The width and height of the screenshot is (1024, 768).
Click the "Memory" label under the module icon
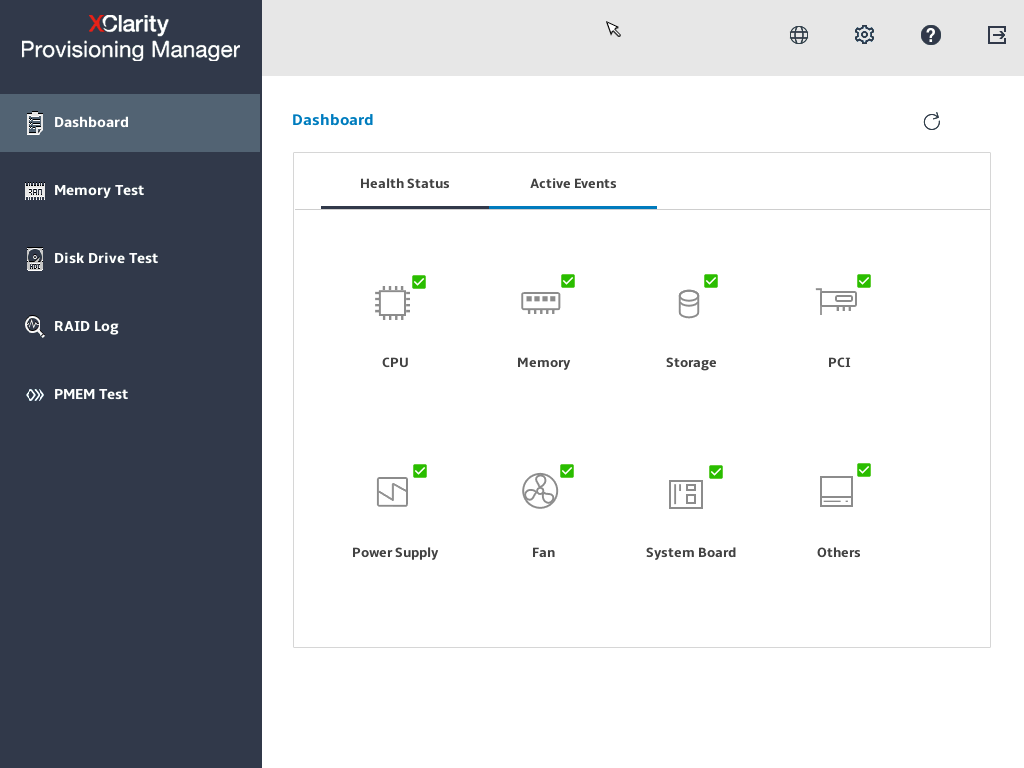point(543,363)
